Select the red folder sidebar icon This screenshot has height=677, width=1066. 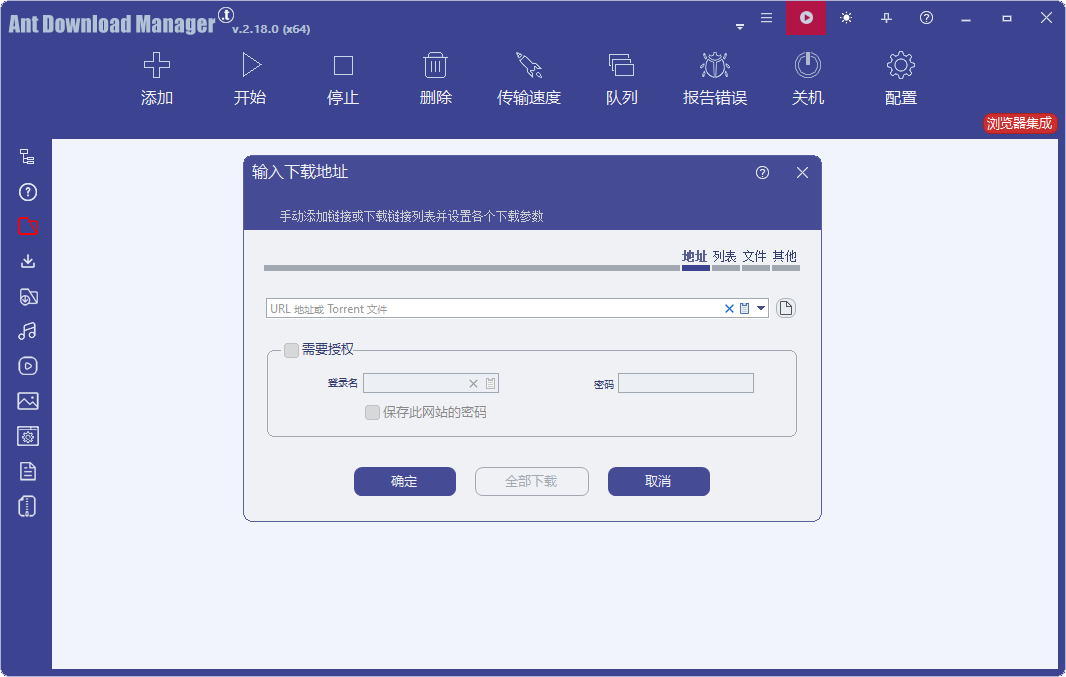(x=27, y=226)
